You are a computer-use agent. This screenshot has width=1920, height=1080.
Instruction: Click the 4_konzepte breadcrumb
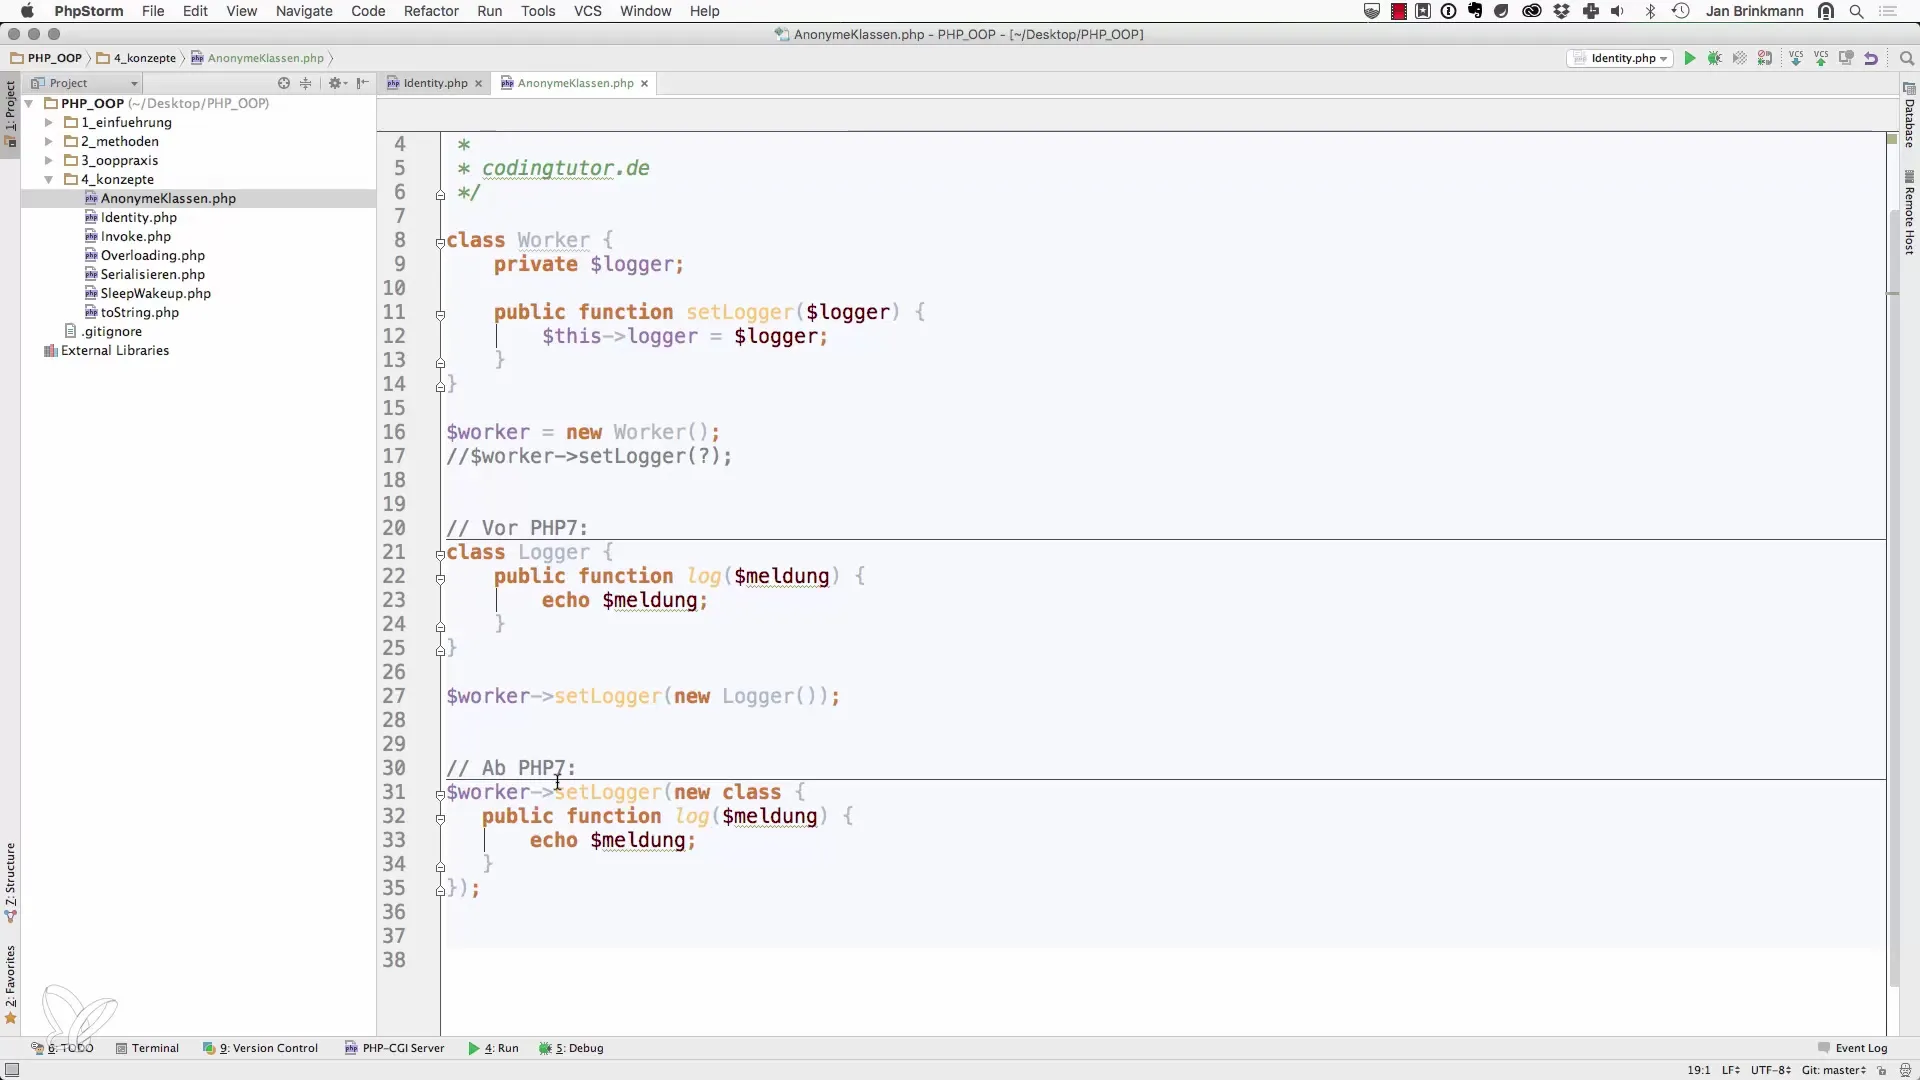coord(137,58)
